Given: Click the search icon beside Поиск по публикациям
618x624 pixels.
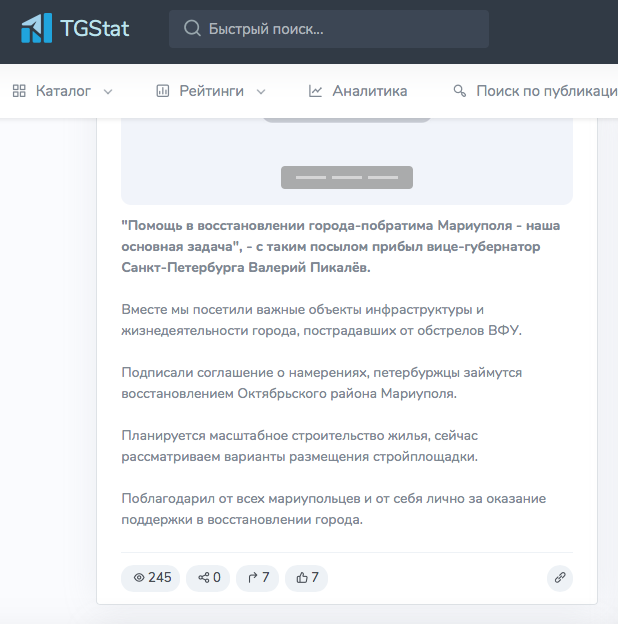Looking at the screenshot, I should click(x=460, y=91).
